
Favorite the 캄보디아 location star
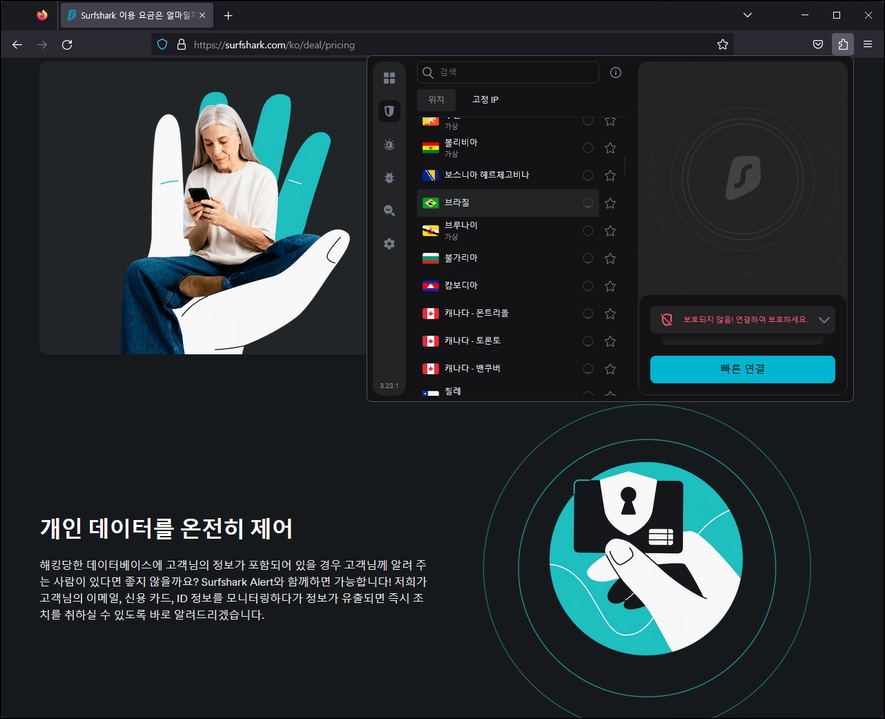[x=610, y=286]
